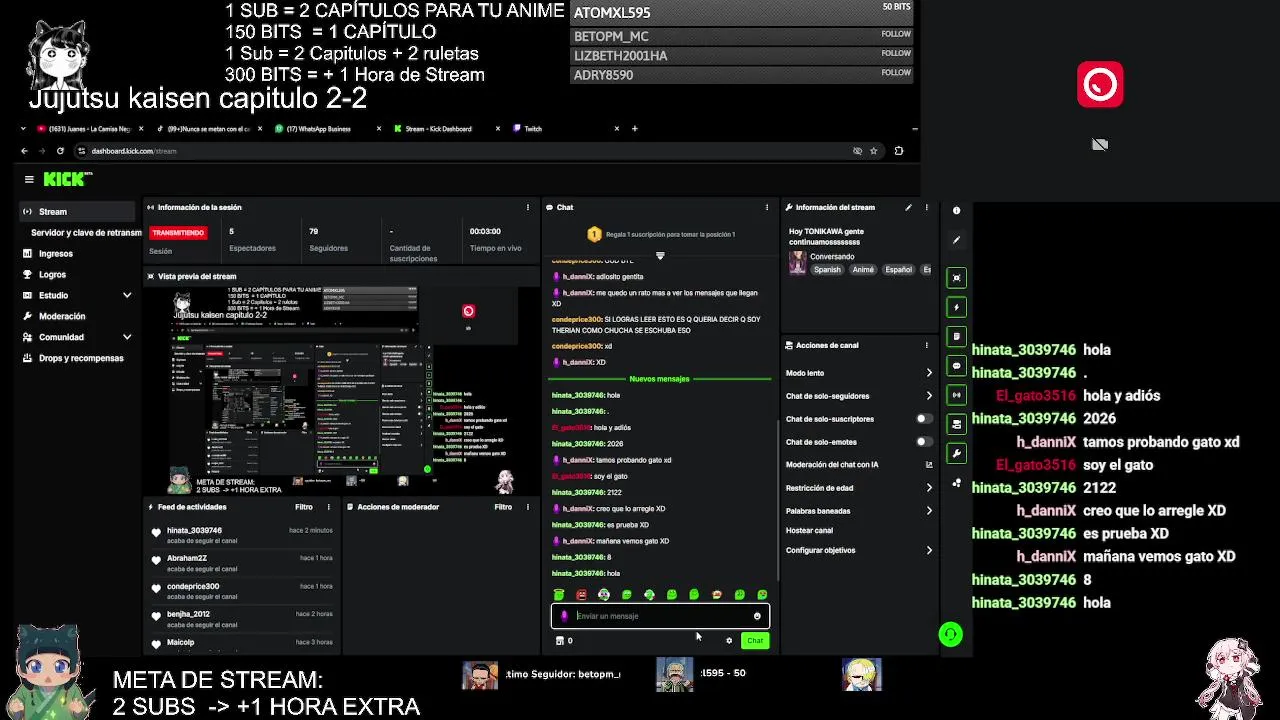Screen dimensions: 1280x720
Task: Open the emote picker in message box
Action: 757,616
